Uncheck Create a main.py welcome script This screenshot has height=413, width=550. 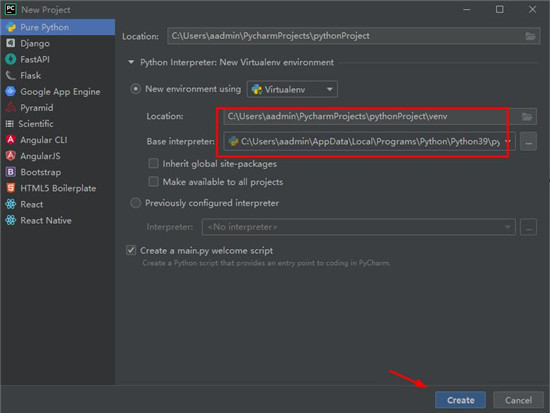click(x=131, y=251)
